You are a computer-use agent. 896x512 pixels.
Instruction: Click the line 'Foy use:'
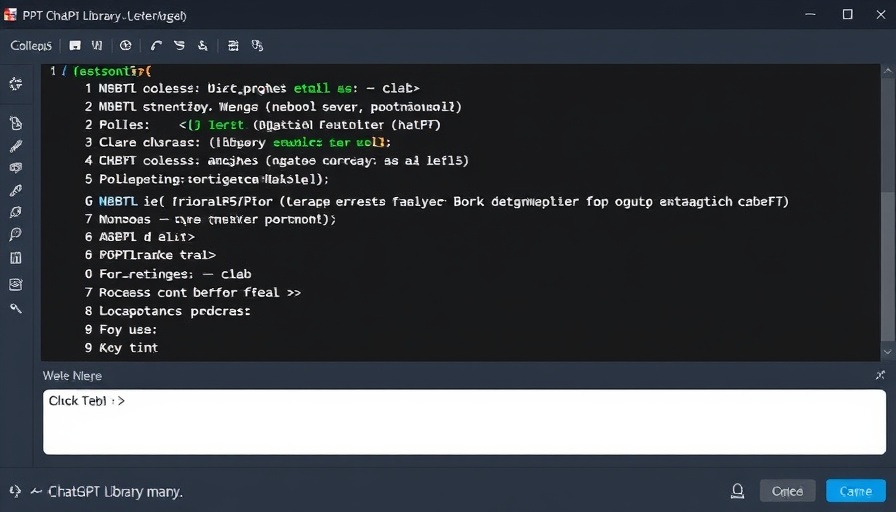pos(121,330)
